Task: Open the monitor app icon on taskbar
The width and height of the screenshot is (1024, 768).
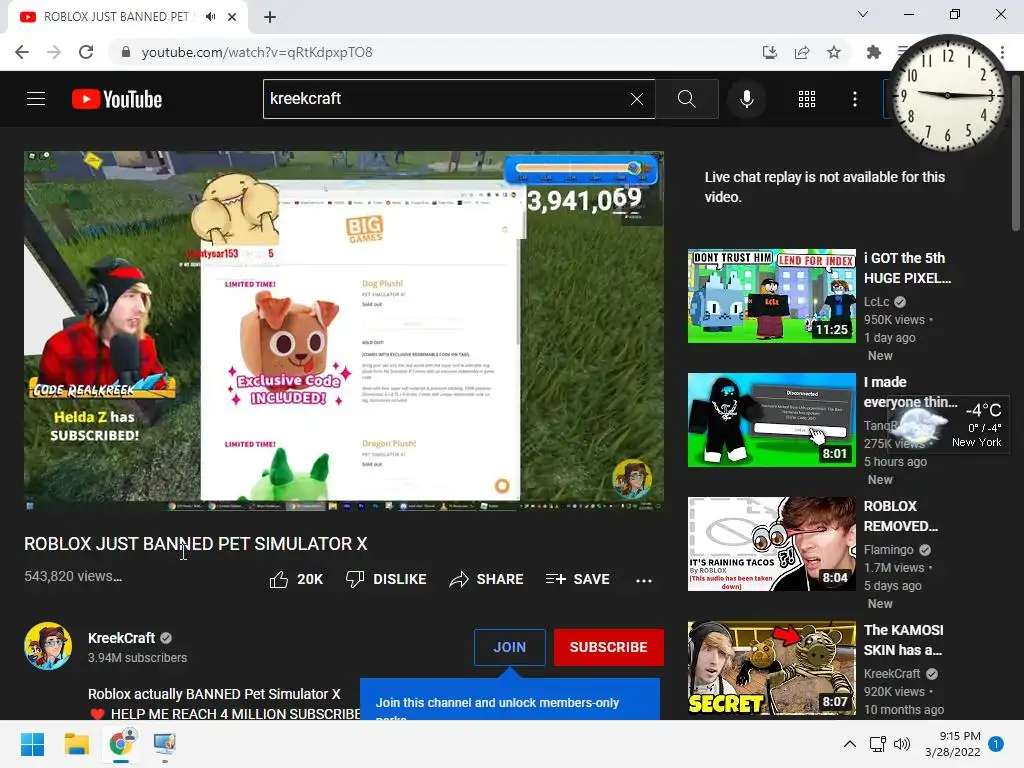Action: coord(164,744)
